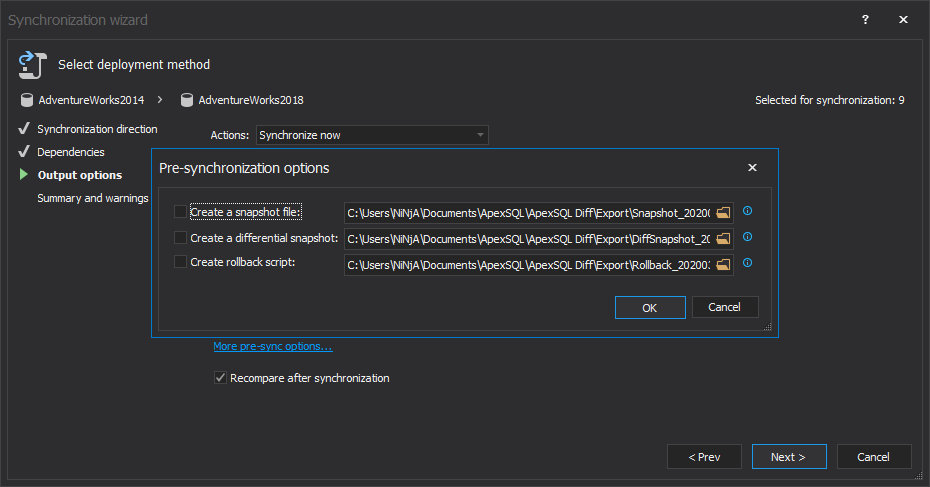Click the deployment method wizard icon

[32, 65]
